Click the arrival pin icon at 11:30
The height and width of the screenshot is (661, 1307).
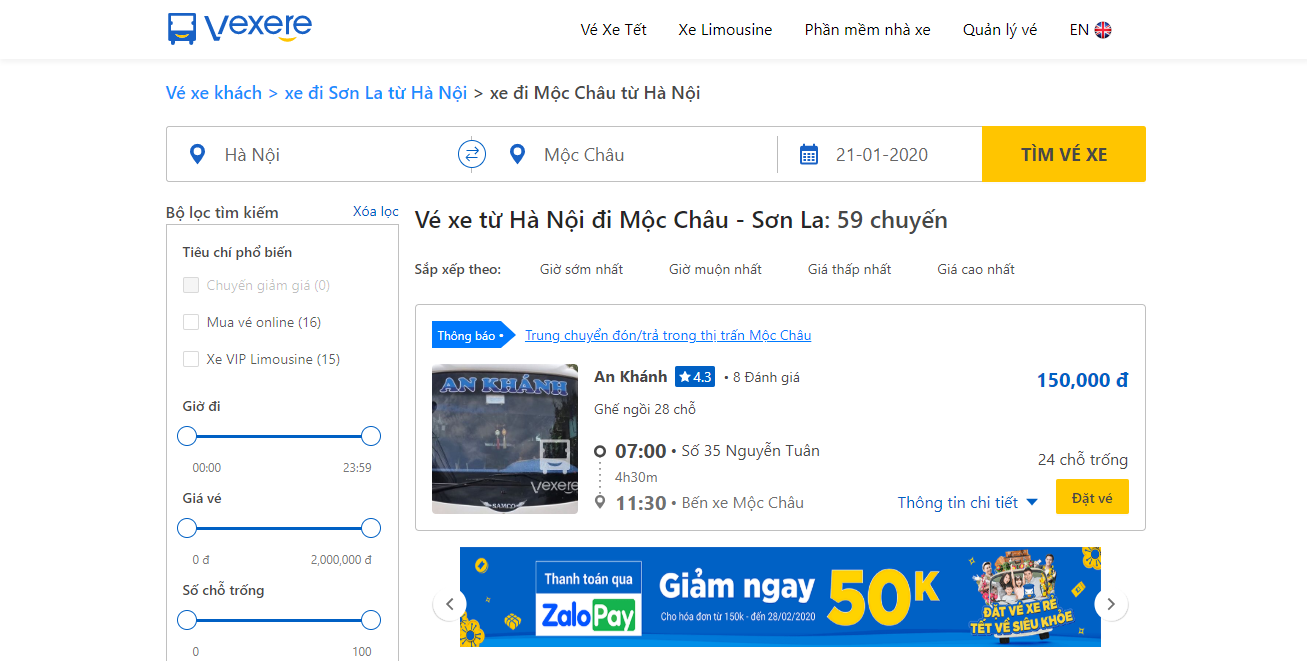[600, 502]
